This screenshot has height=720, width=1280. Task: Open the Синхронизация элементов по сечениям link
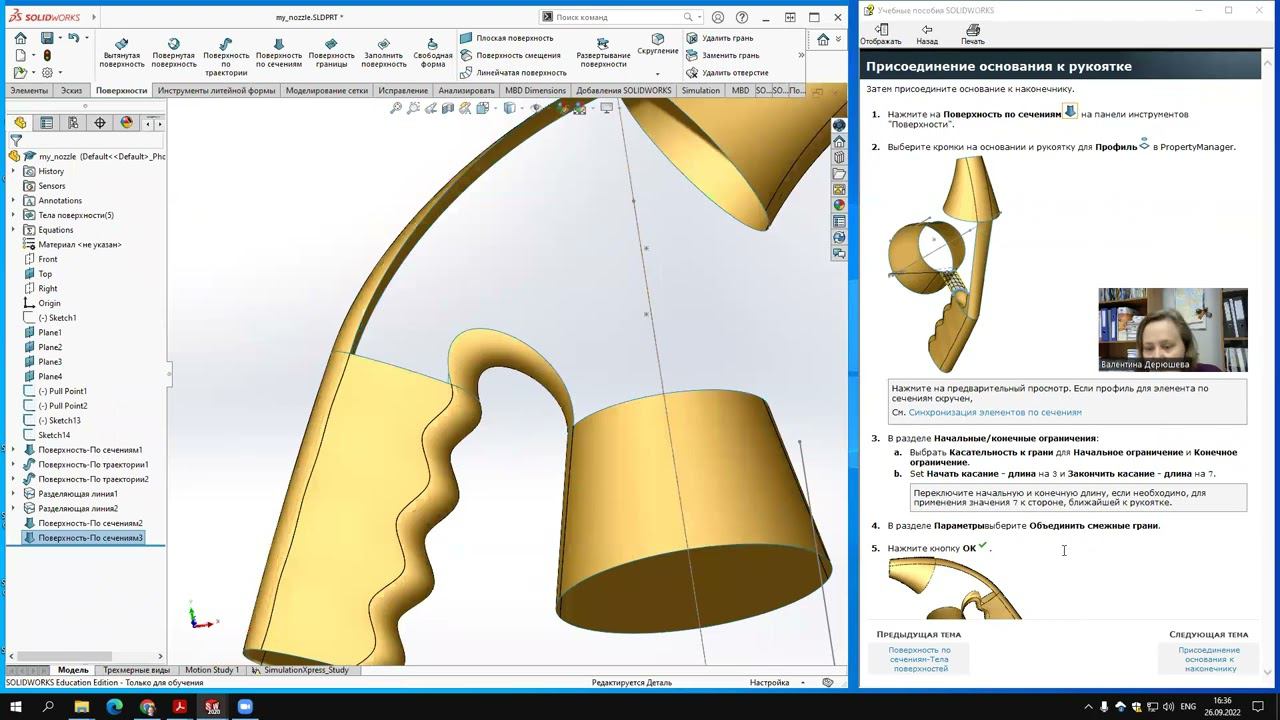click(995, 412)
